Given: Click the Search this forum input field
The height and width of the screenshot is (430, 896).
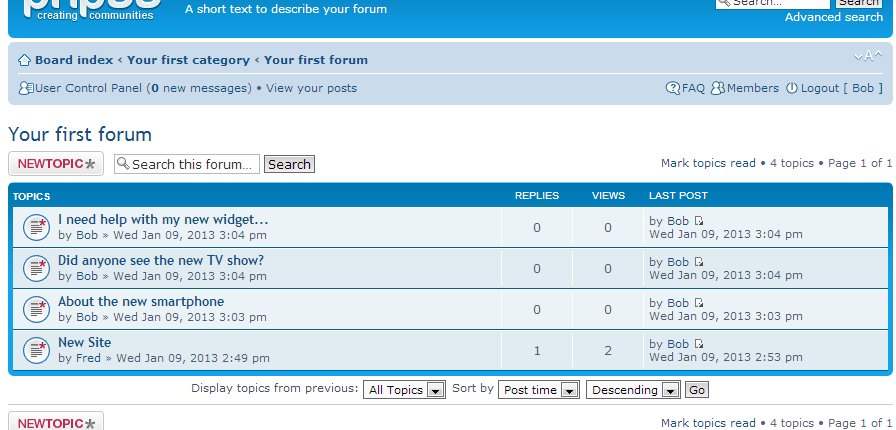Looking at the screenshot, I should [x=187, y=164].
